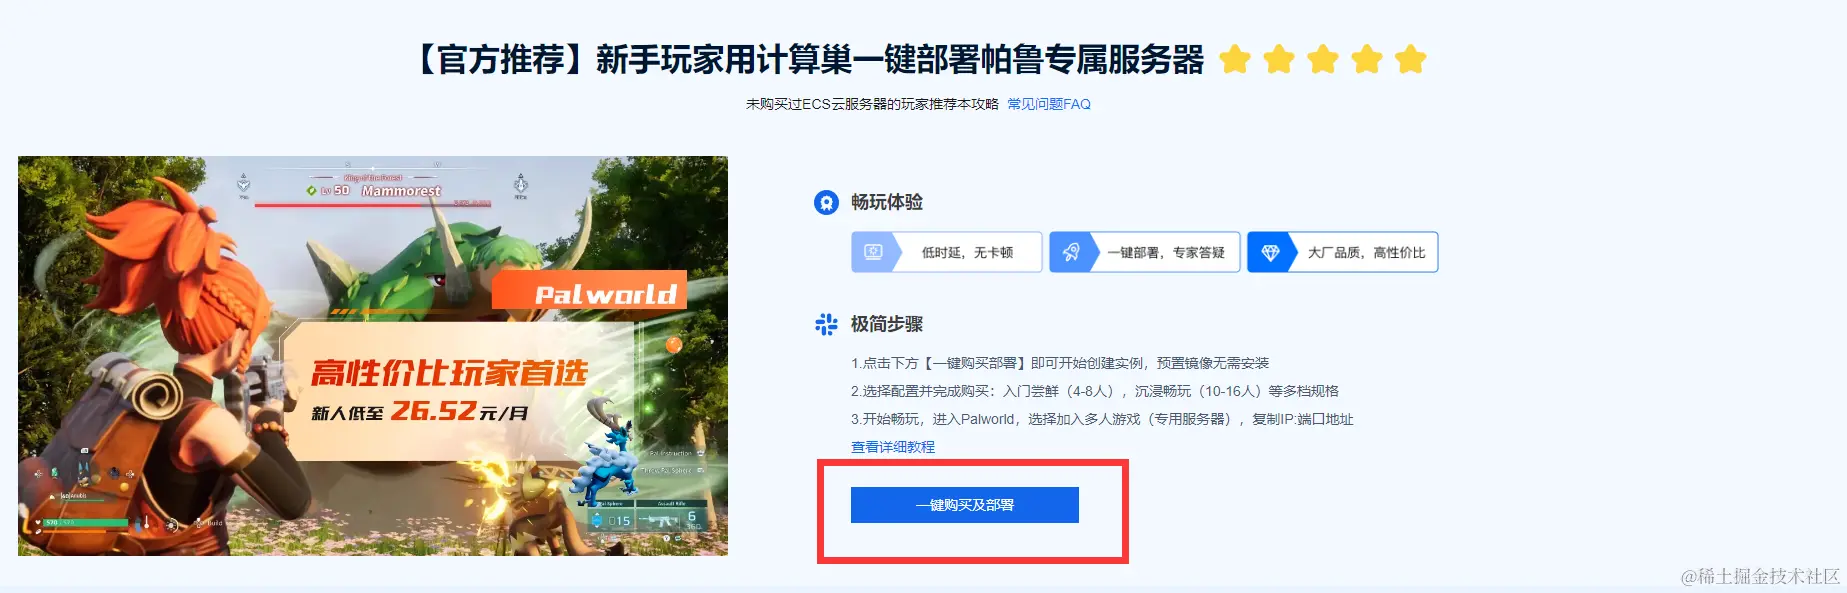The height and width of the screenshot is (593, 1847).
Task: Click the 一键购买及部署 blue button
Action: 965,505
